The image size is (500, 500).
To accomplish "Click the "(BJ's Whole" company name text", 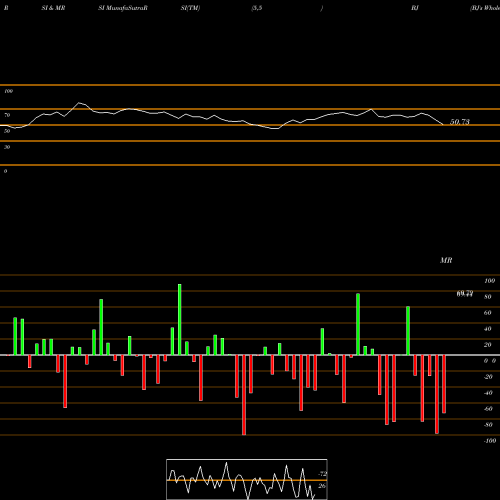I will pyautogui.click(x=485, y=8).
